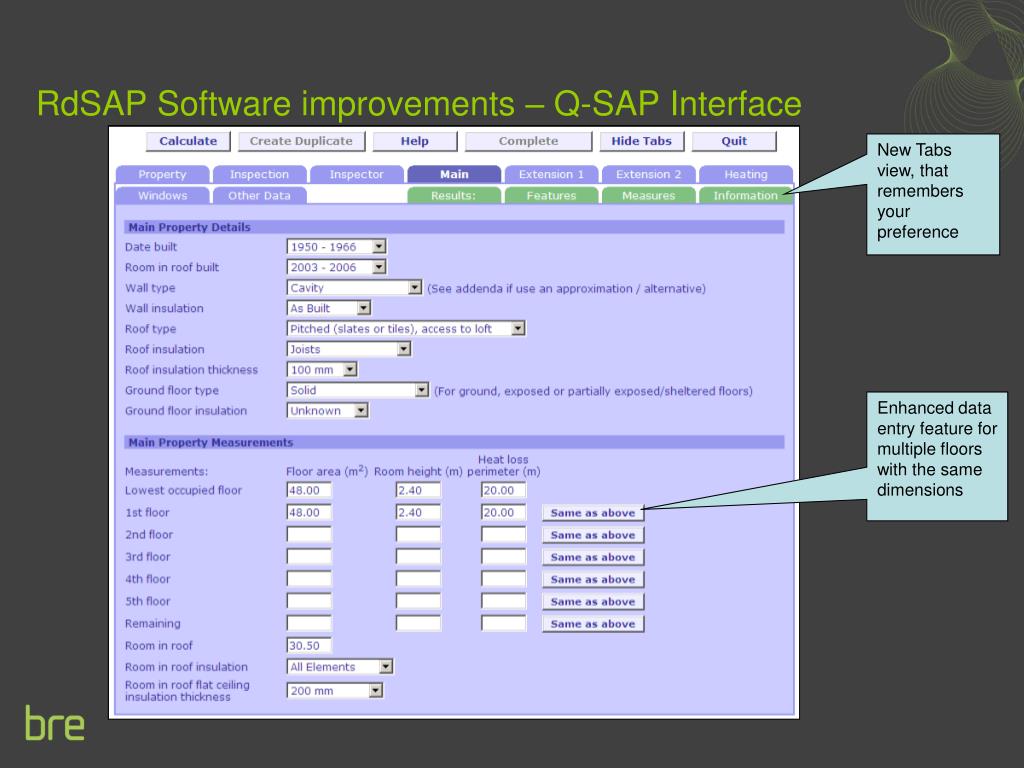Image resolution: width=1024 pixels, height=768 pixels.
Task: Click the Main Property Measurements header
Action: [454, 442]
